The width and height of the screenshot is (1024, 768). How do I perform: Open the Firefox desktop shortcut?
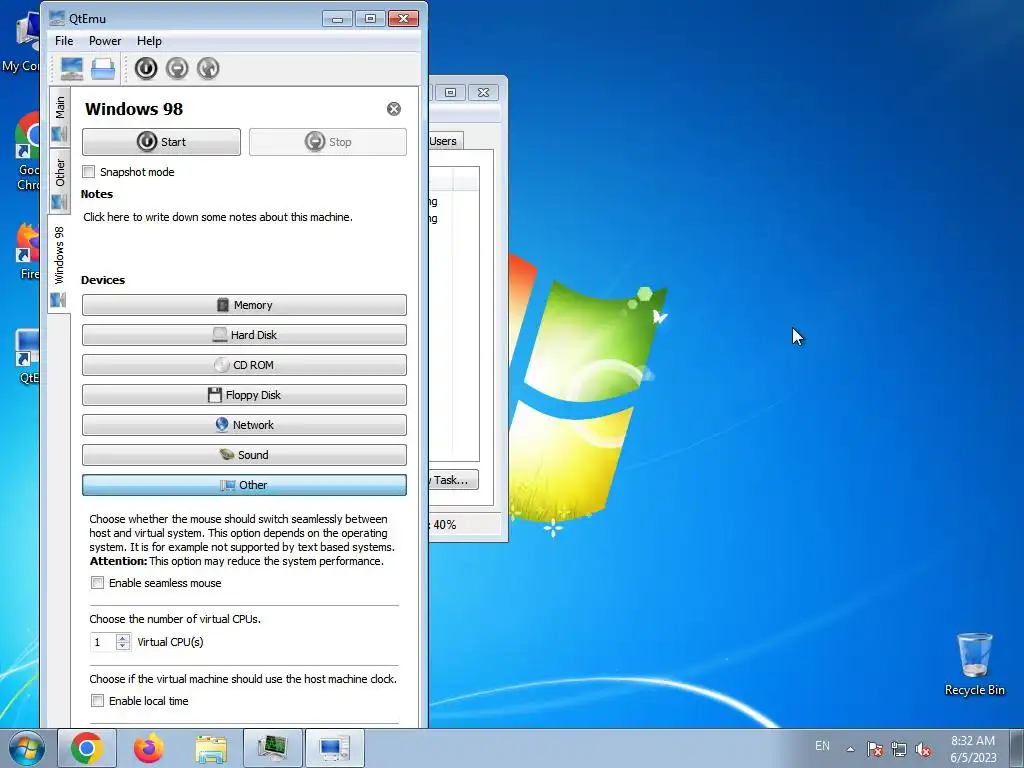coord(27,251)
